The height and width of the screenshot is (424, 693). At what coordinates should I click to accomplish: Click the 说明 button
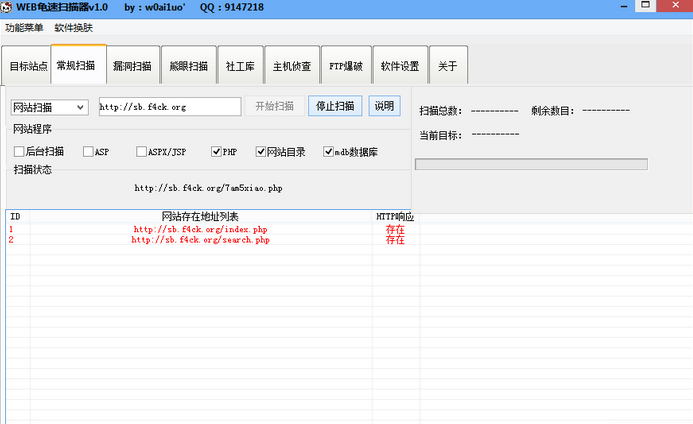tap(383, 107)
